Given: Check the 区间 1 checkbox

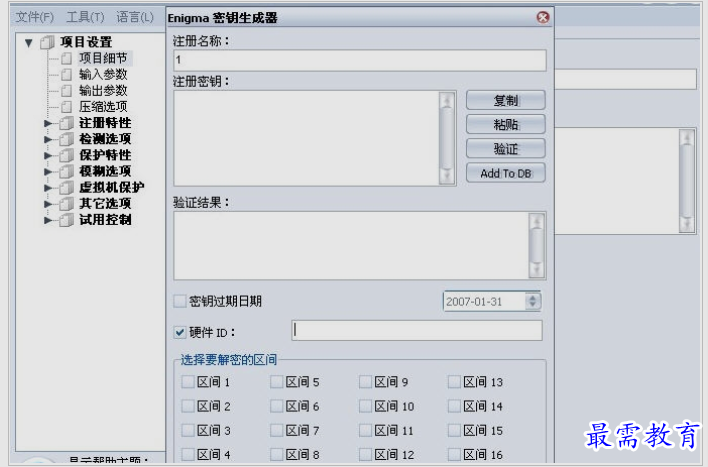Looking at the screenshot, I should [188, 382].
